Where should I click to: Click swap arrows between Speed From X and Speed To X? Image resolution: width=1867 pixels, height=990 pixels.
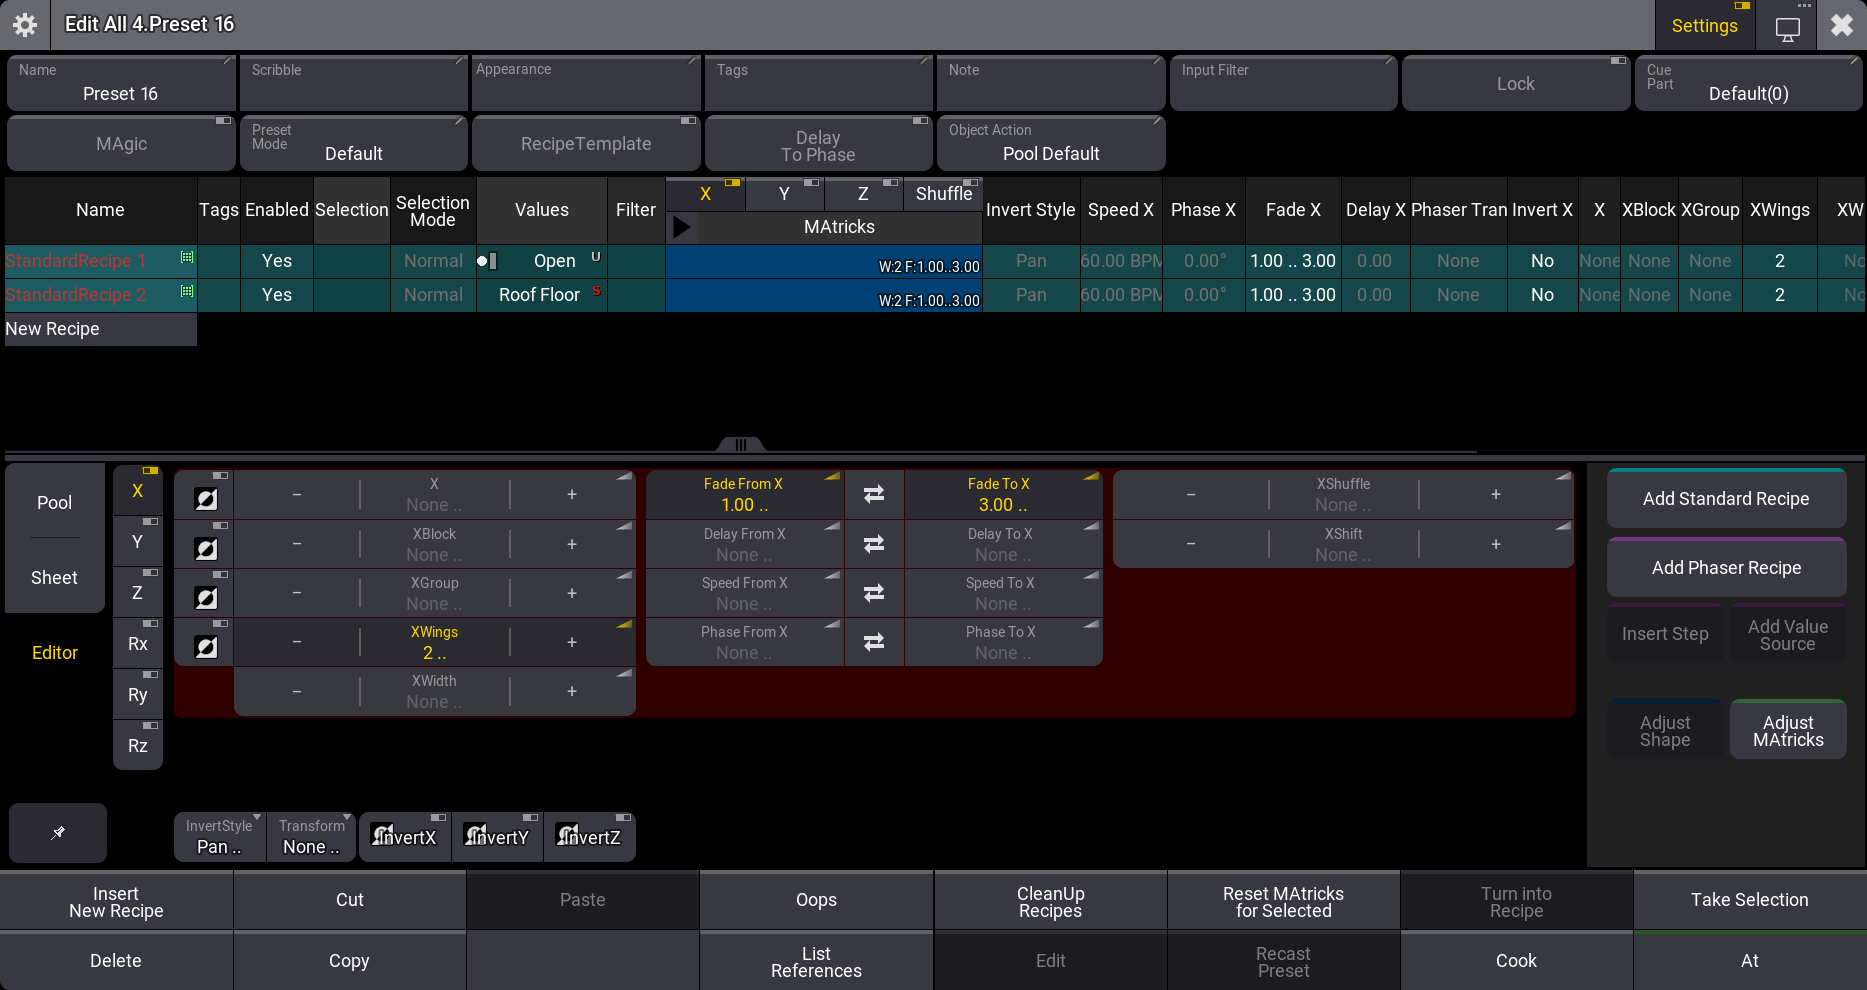point(874,593)
